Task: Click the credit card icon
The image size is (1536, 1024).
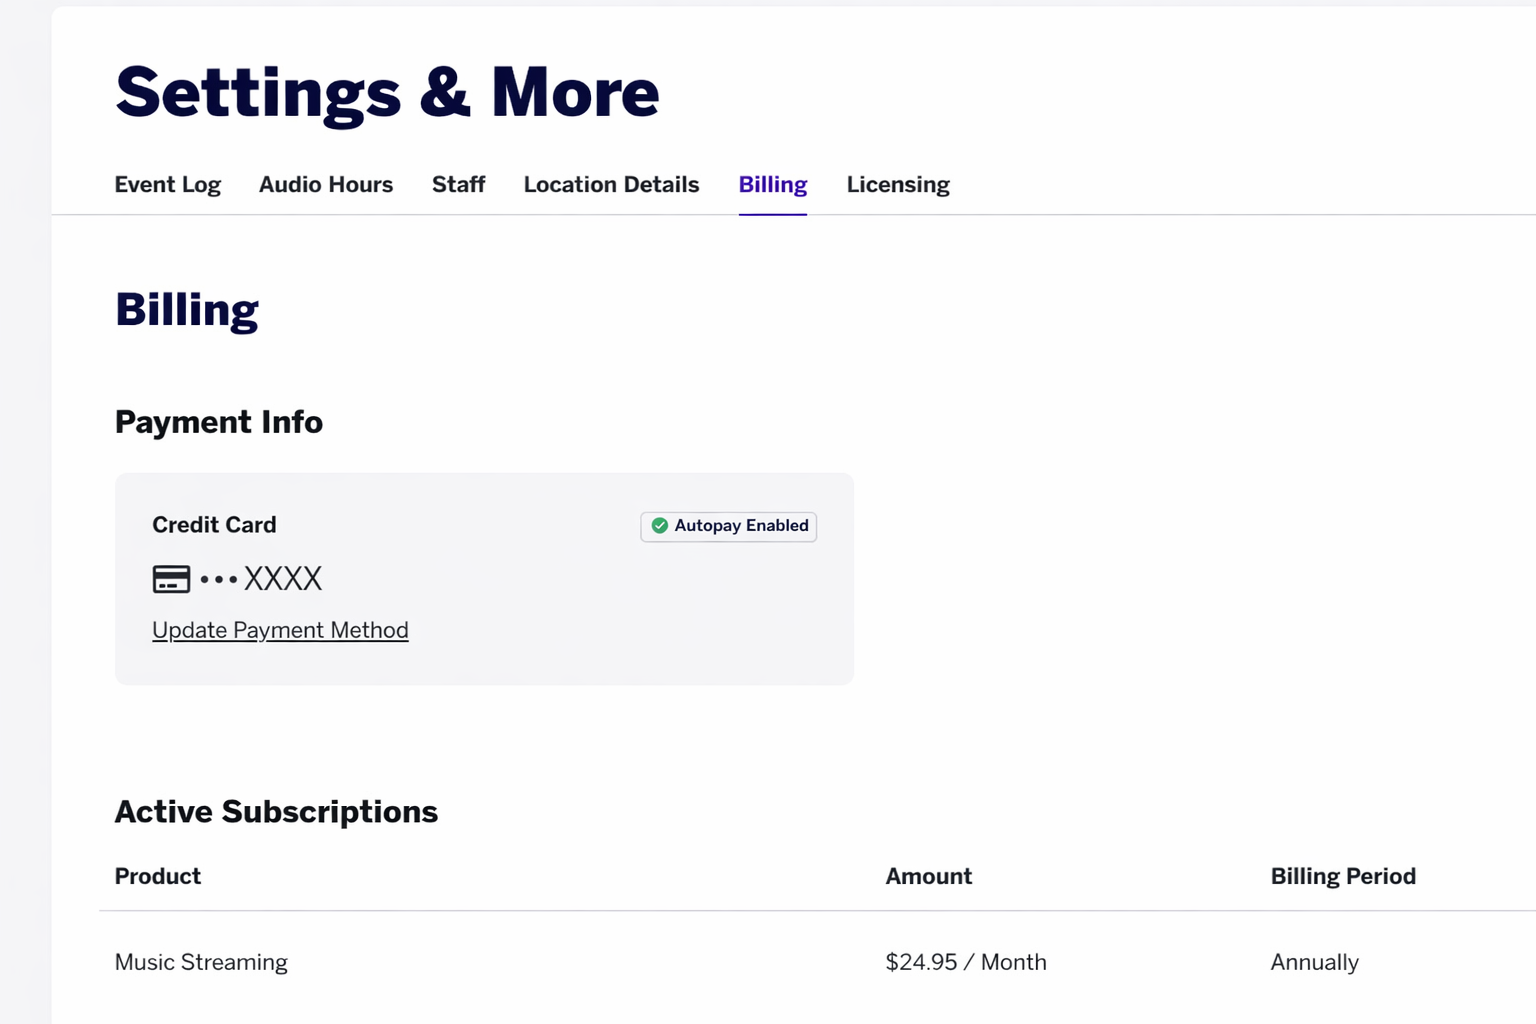Action: pos(171,579)
